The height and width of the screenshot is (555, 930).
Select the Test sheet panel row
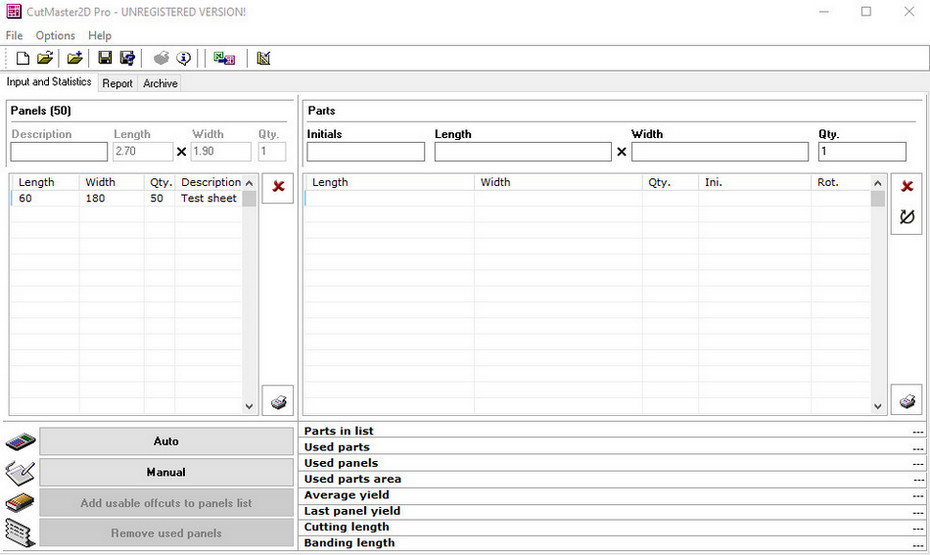coord(125,199)
